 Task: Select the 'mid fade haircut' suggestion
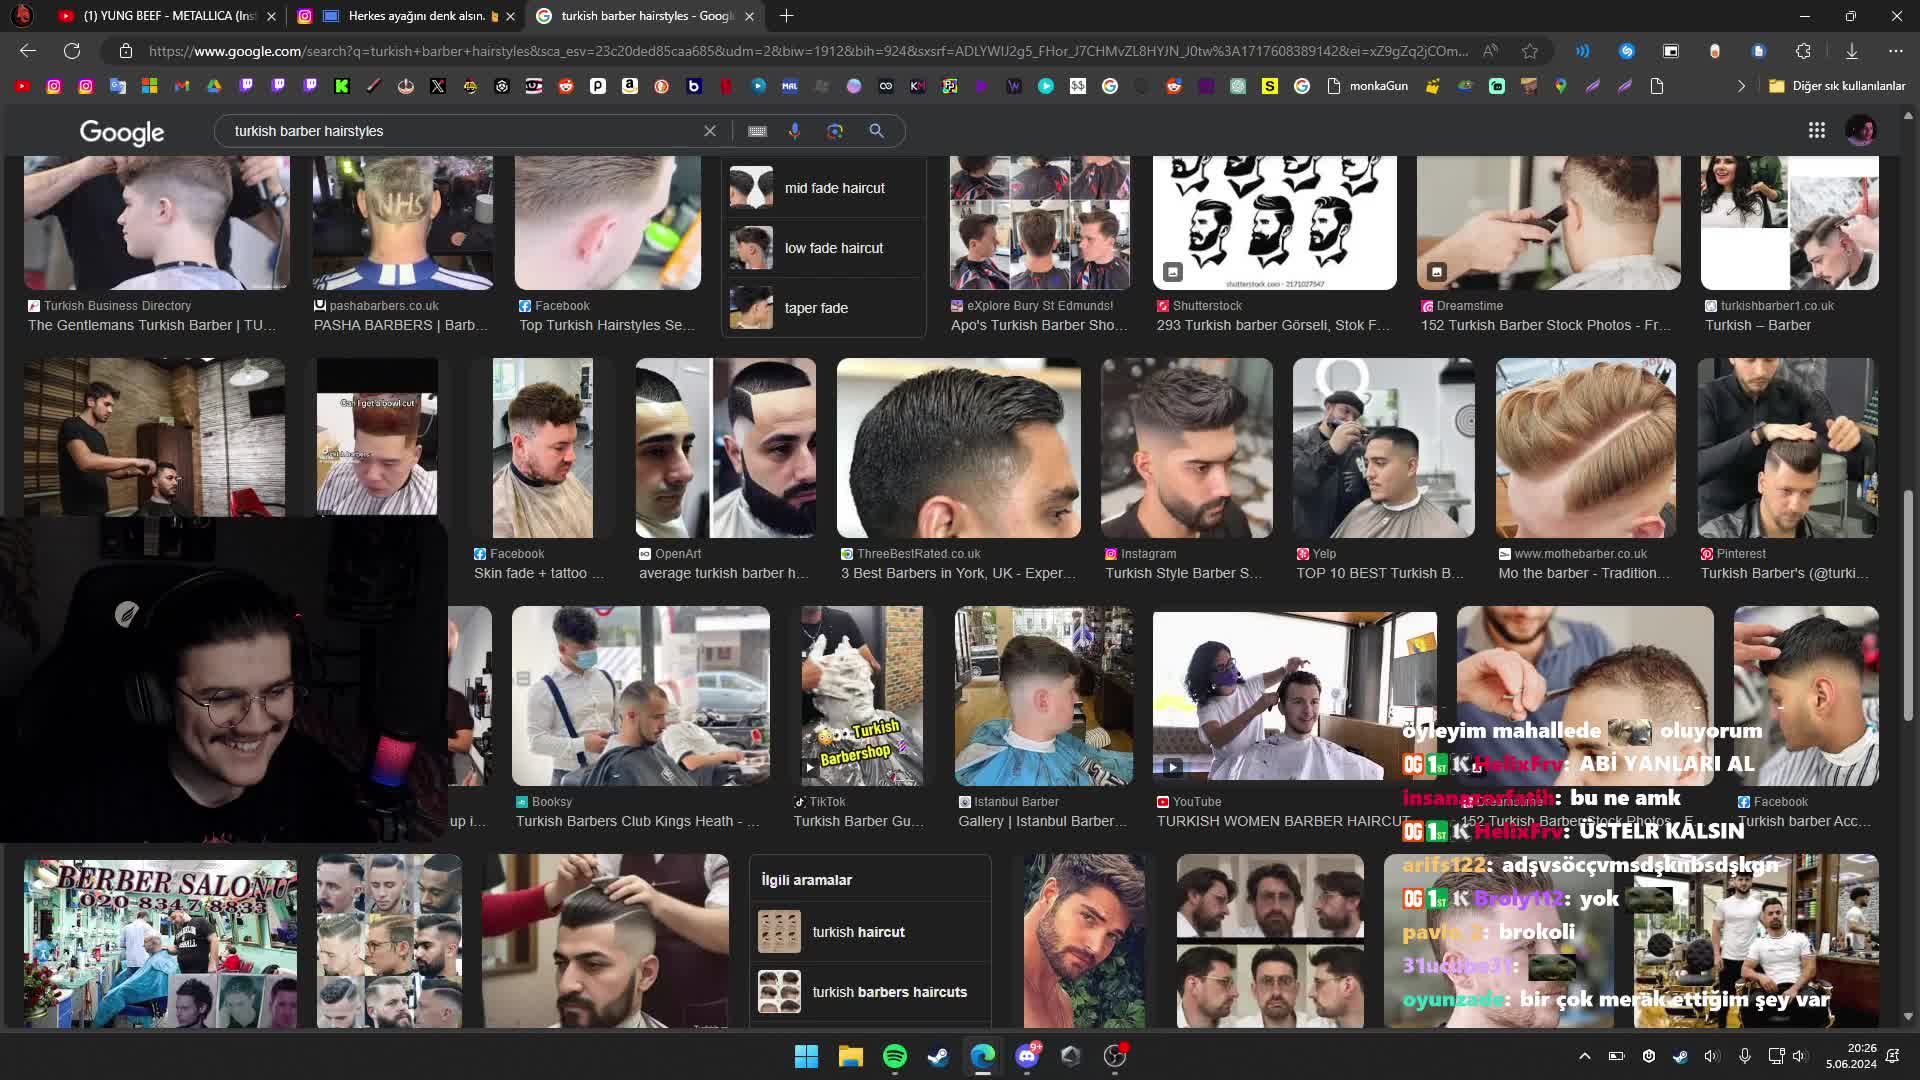(836, 188)
